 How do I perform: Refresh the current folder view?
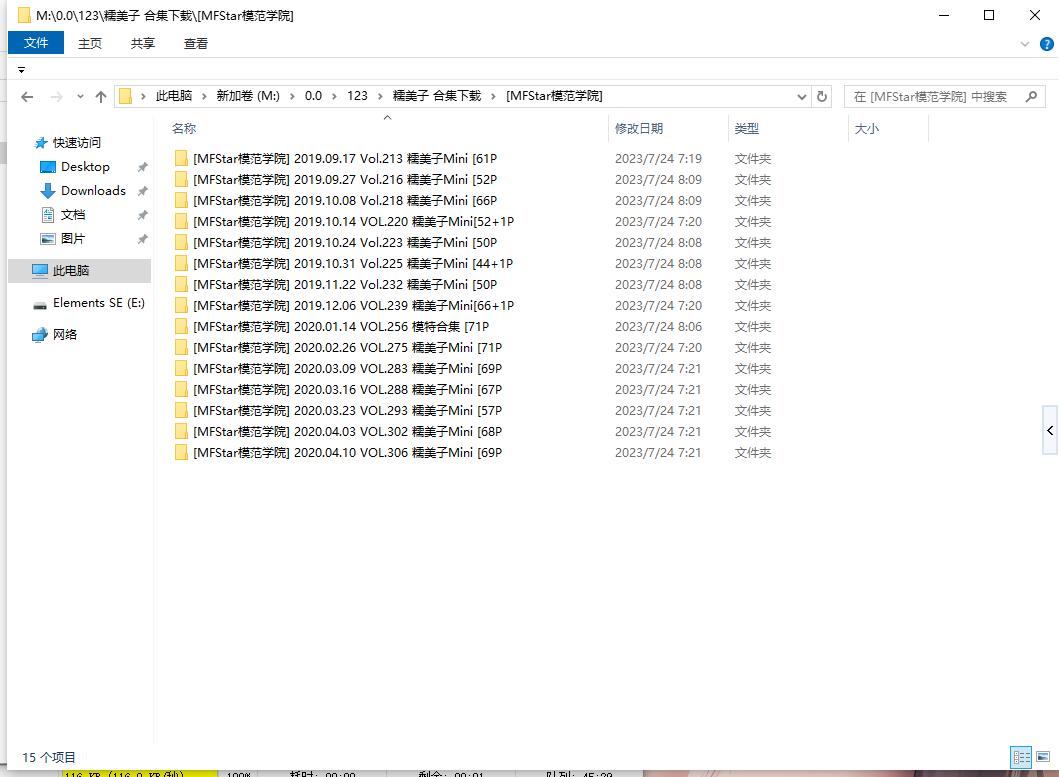(x=822, y=97)
